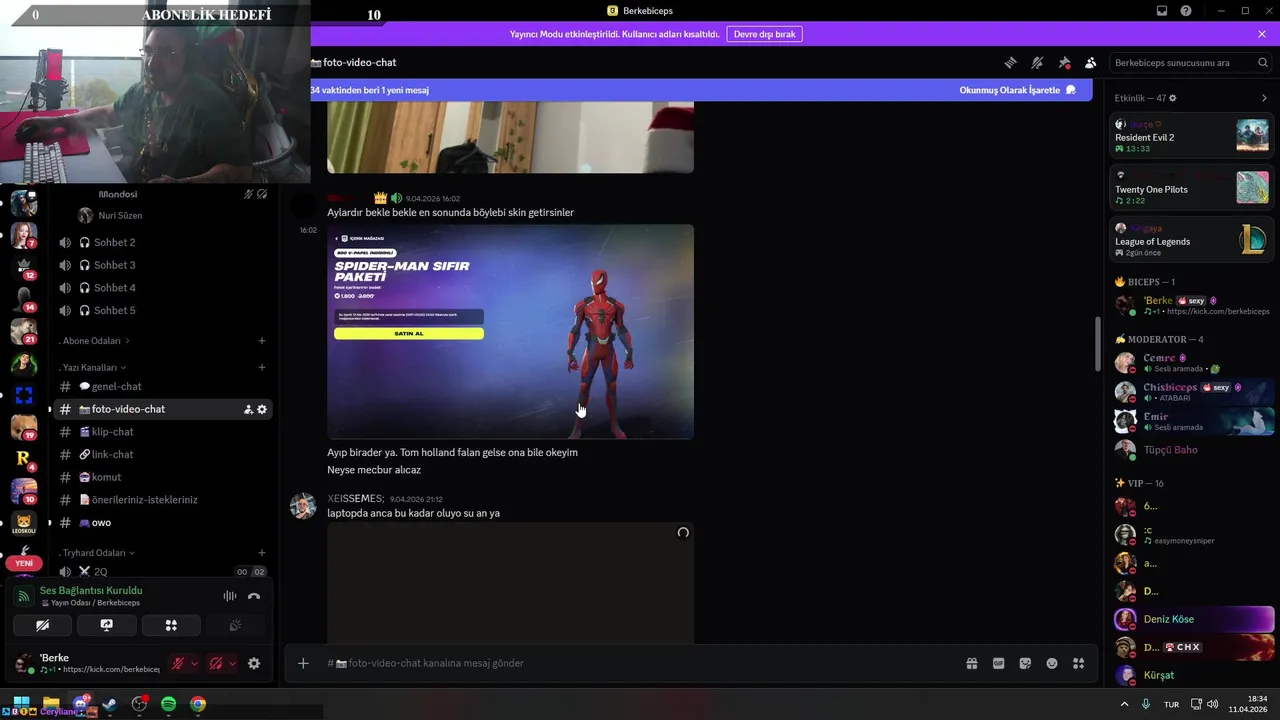1280x720 pixels.
Task: Turn on camera in voice panel
Action: (42, 625)
